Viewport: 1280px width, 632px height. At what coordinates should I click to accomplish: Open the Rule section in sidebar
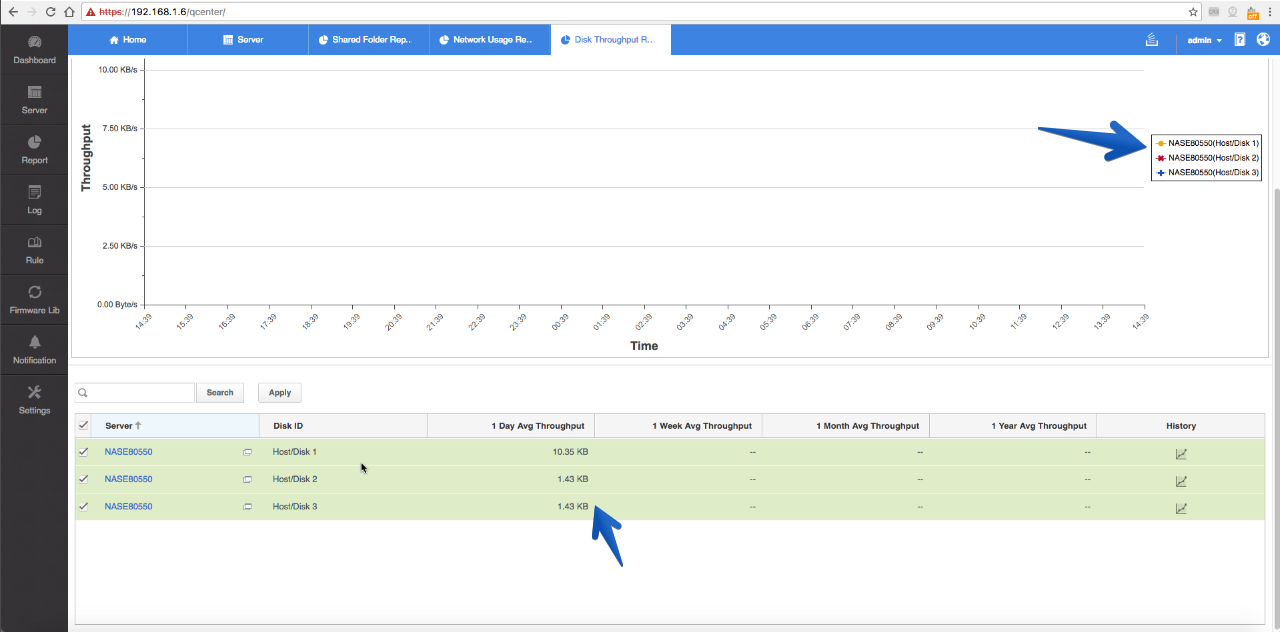34,250
